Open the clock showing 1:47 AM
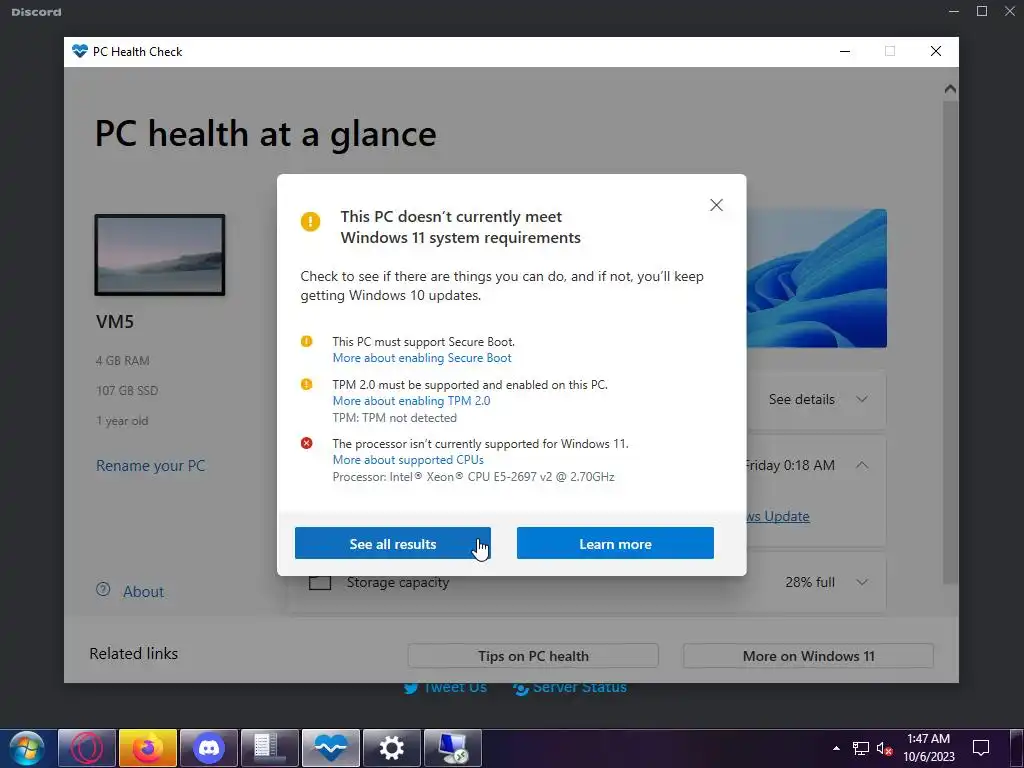Image resolution: width=1024 pixels, height=768 pixels. (929, 748)
